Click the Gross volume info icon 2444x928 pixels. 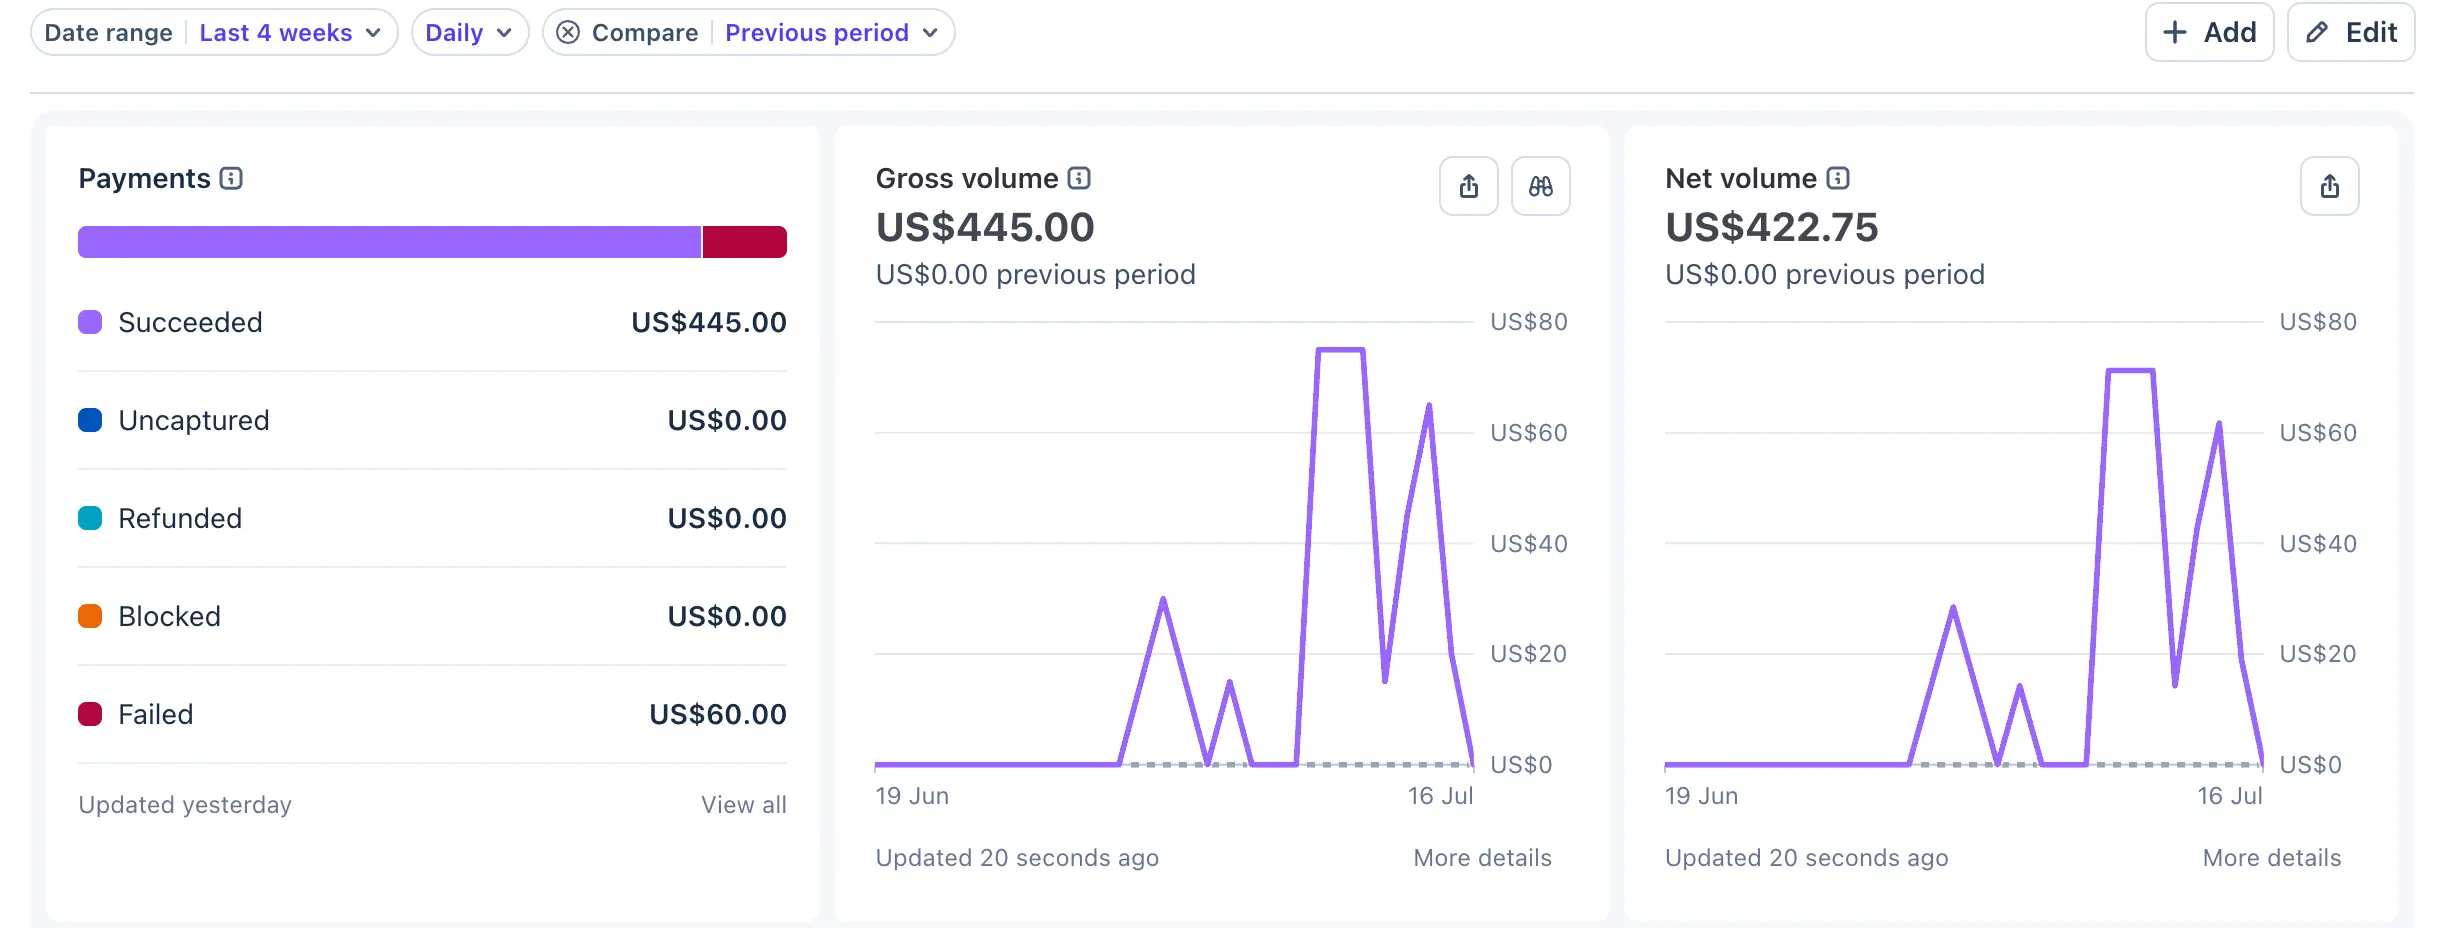coord(1079,179)
